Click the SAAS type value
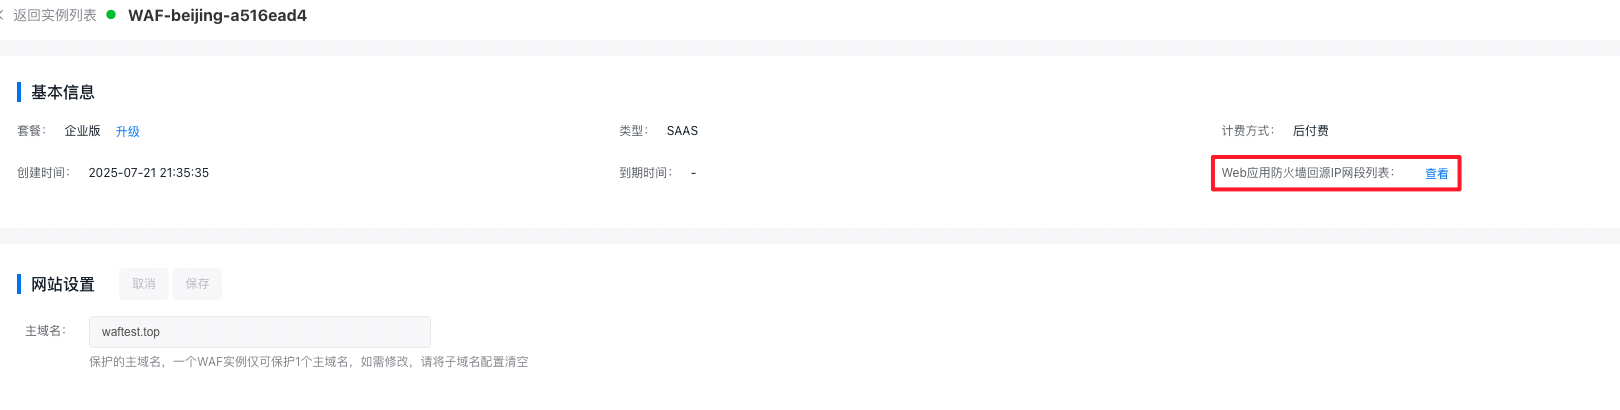The width and height of the screenshot is (1620, 410). click(x=682, y=131)
